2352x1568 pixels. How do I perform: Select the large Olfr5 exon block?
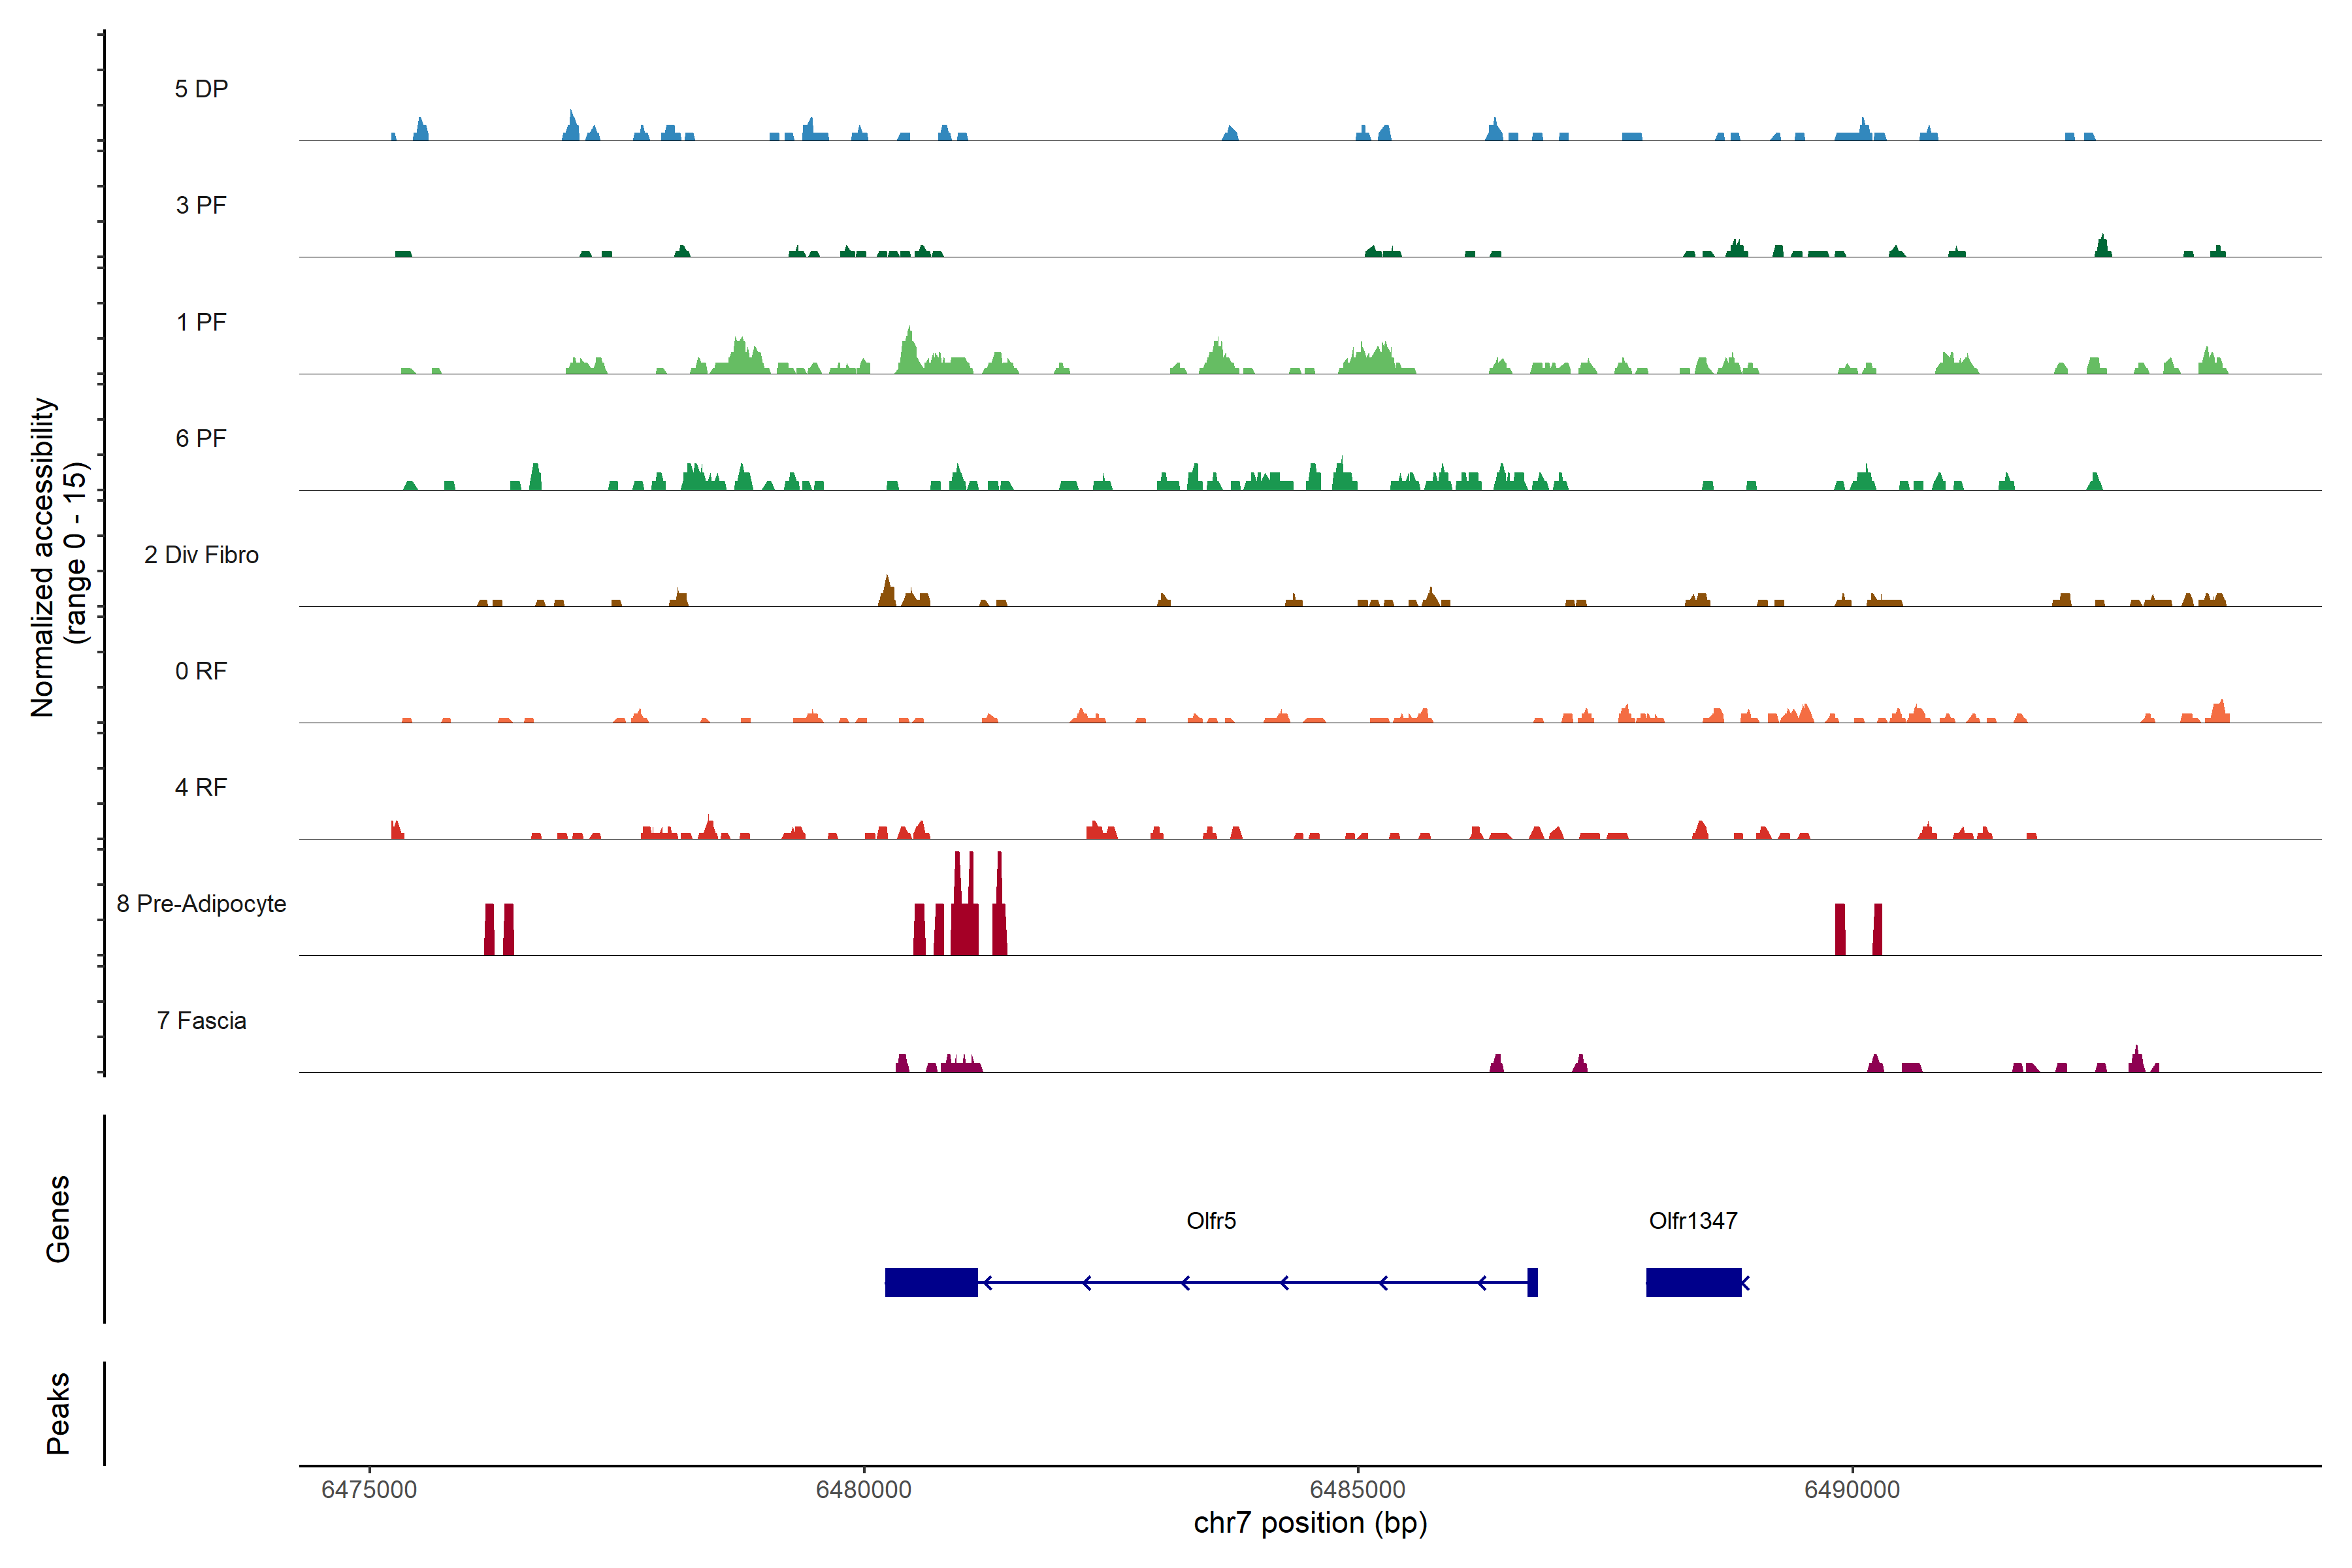tap(930, 1282)
